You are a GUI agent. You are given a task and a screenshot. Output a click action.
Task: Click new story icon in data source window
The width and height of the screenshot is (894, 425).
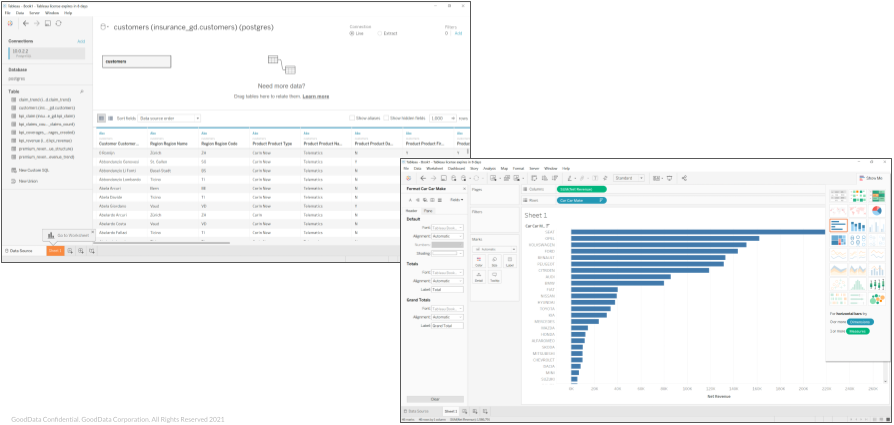tap(91, 250)
